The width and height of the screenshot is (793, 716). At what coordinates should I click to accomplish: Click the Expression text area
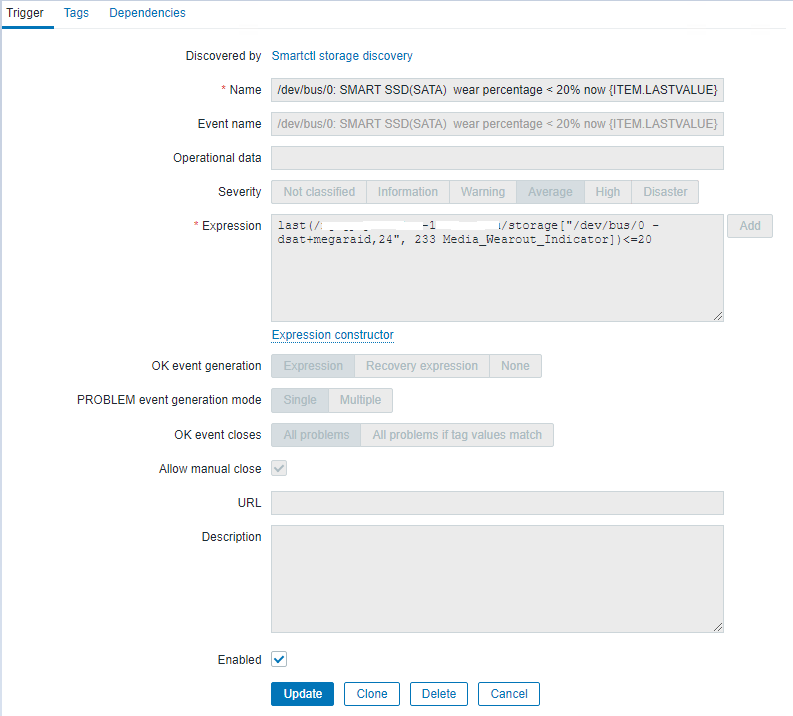[x=497, y=268]
